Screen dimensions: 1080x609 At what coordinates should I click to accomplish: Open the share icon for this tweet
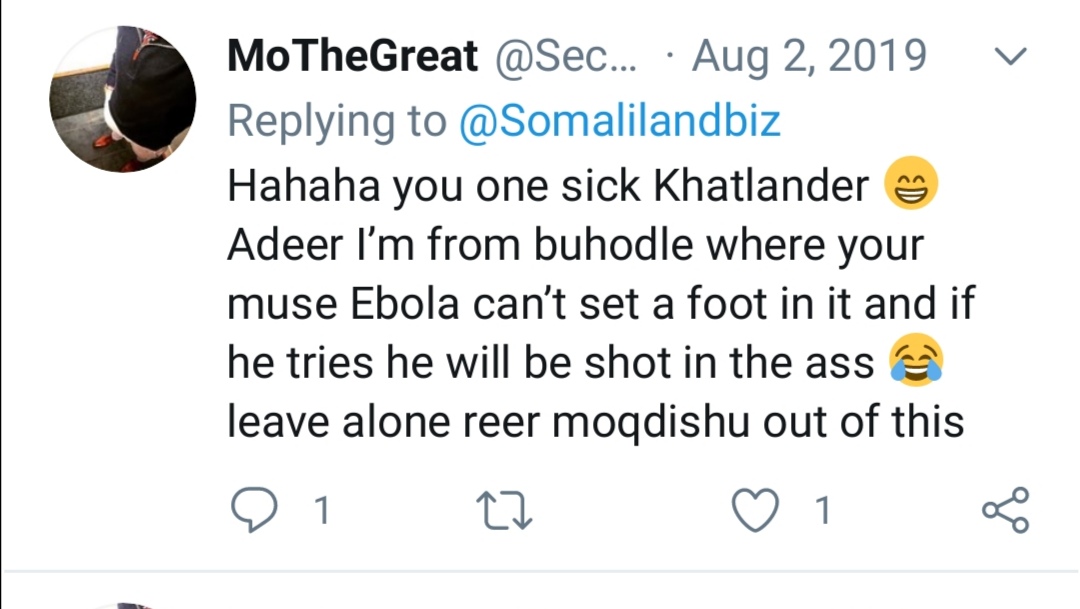[x=1004, y=510]
